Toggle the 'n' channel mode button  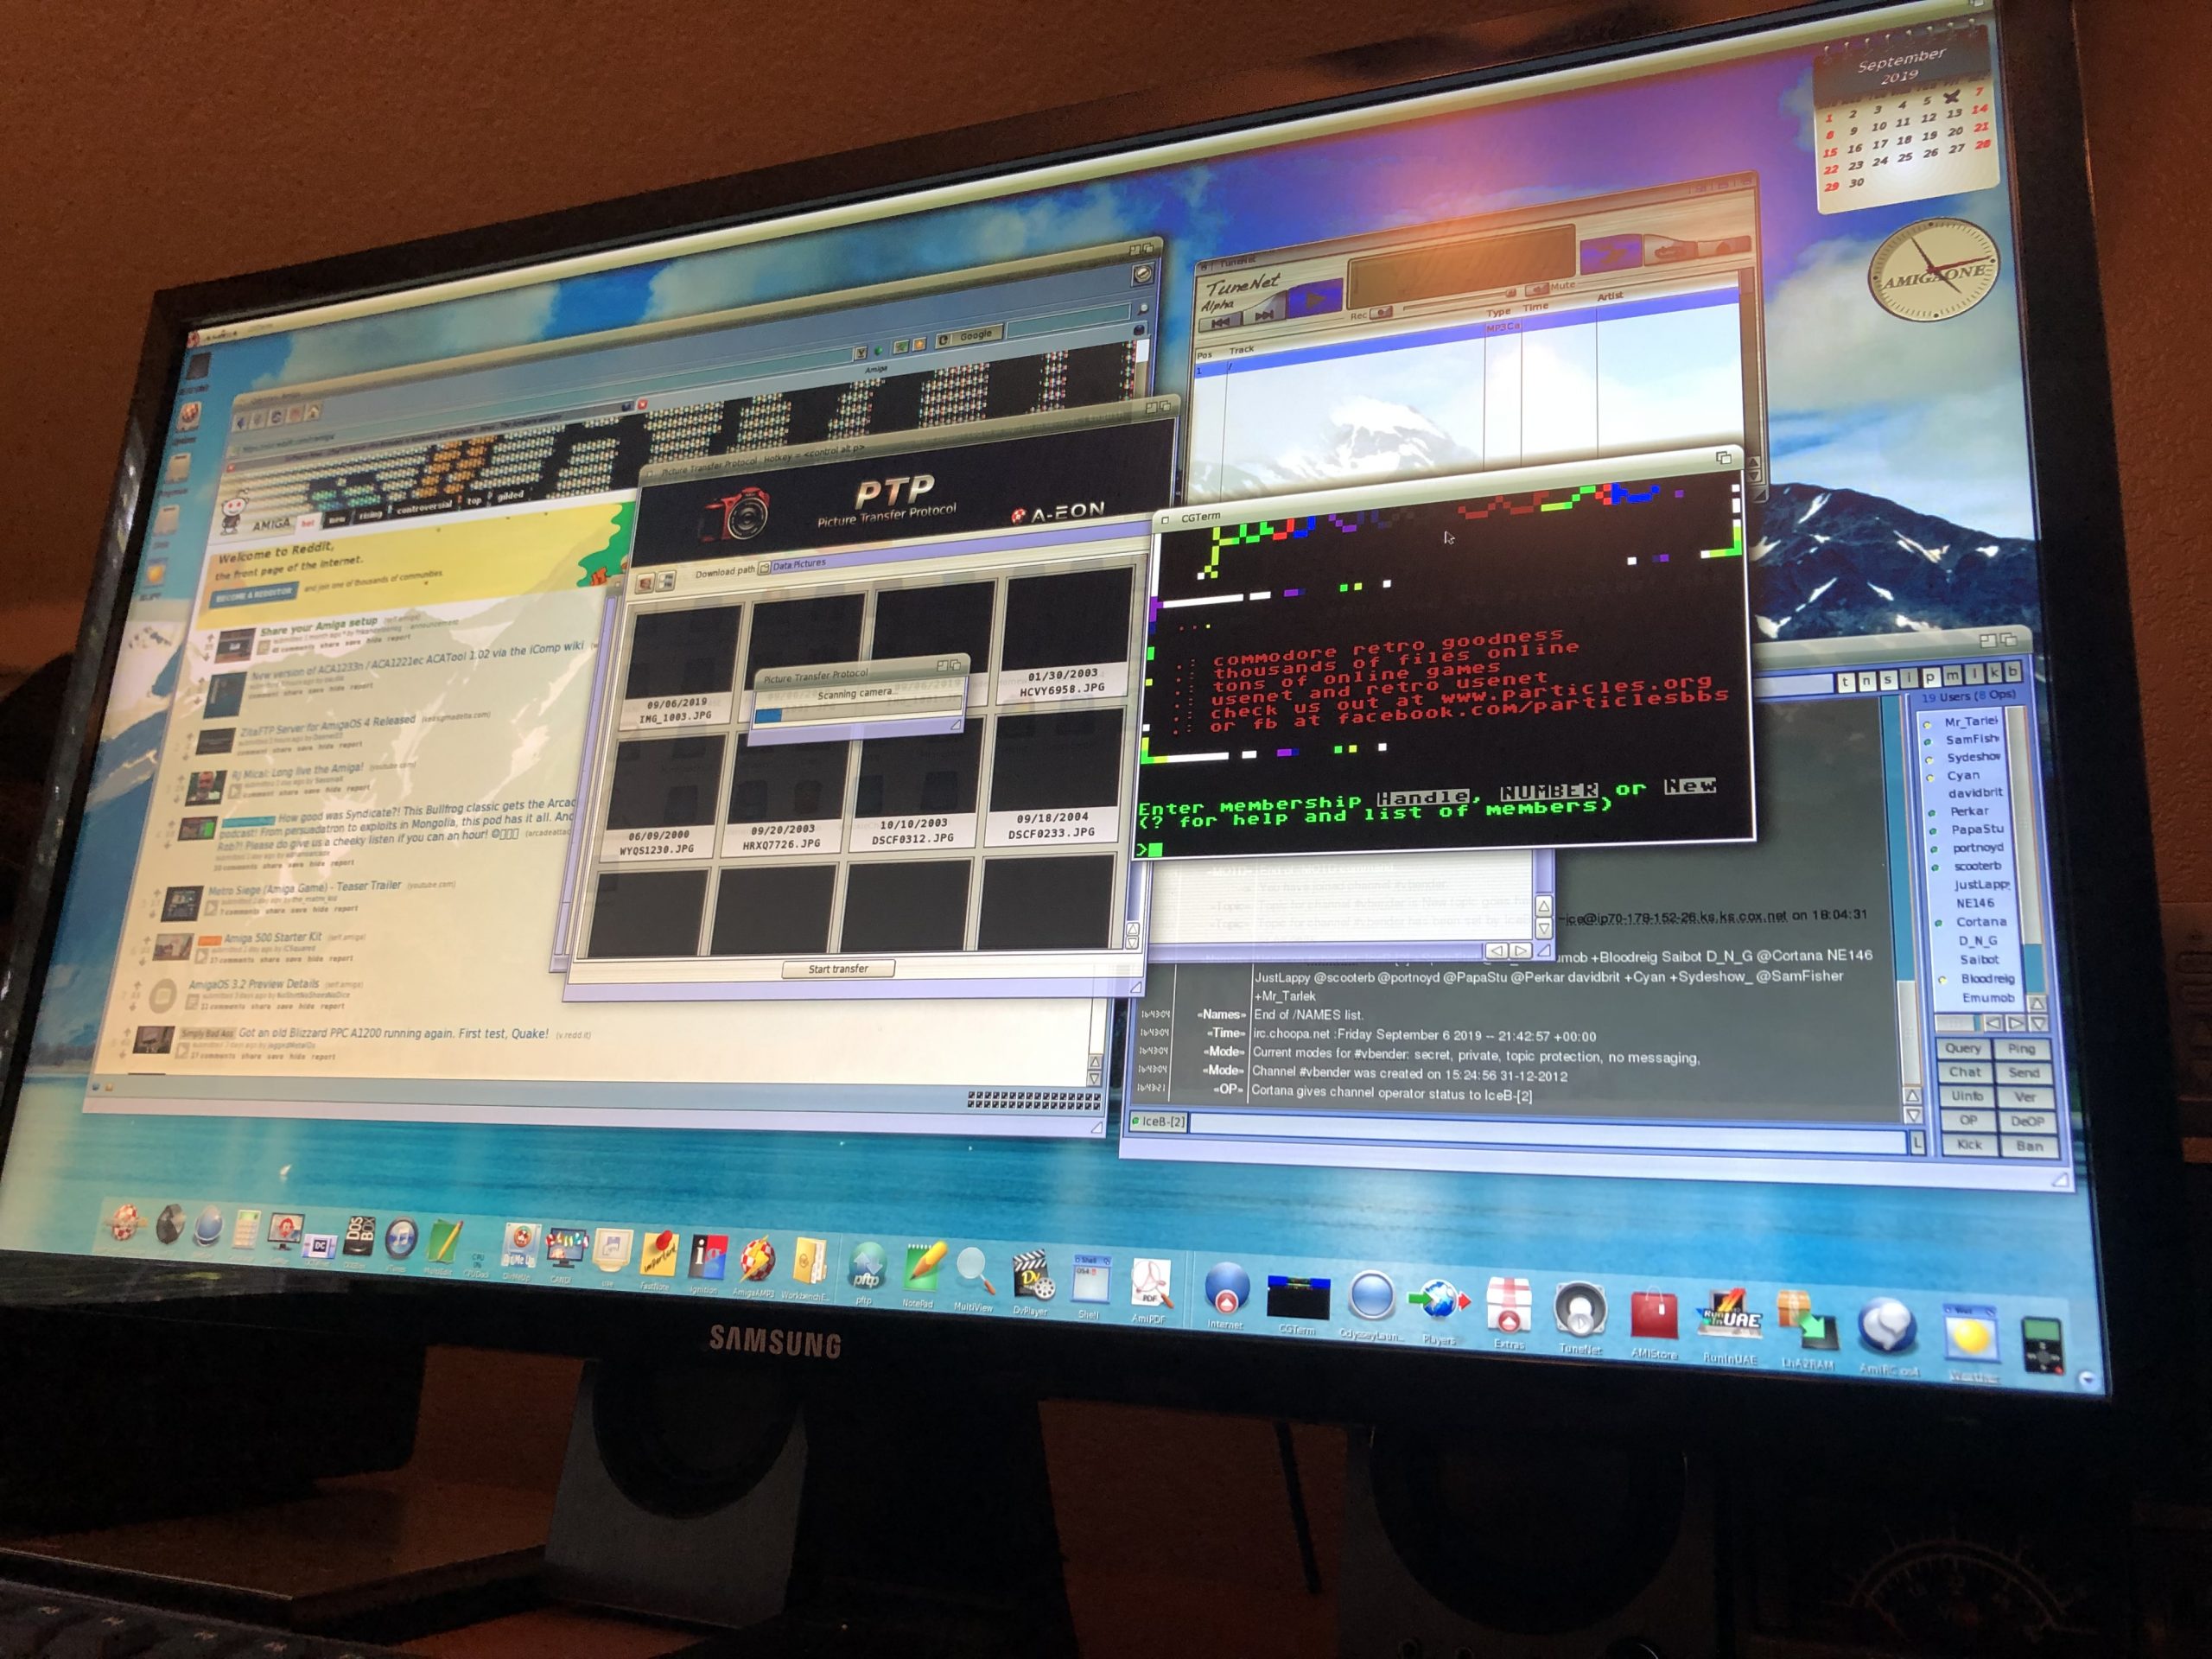(1866, 680)
